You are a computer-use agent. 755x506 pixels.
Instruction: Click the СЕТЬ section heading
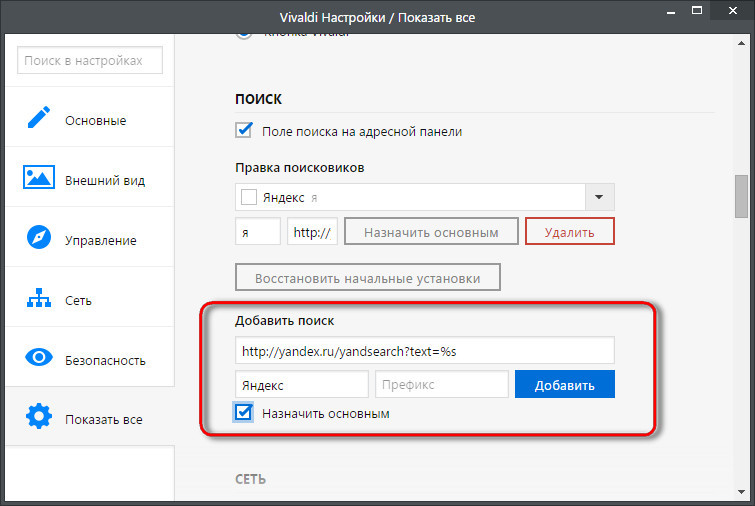pos(250,479)
